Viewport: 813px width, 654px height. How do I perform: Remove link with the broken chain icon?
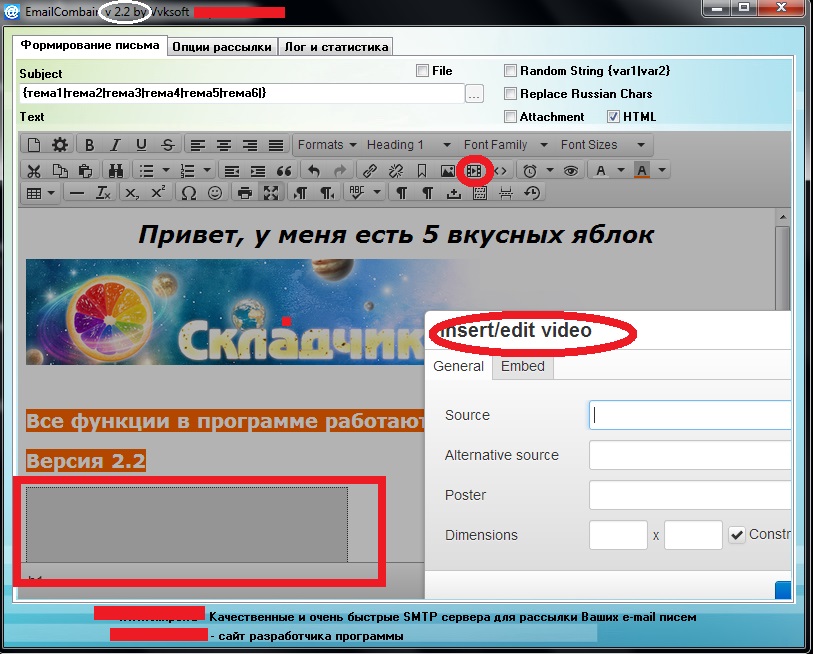pyautogui.click(x=396, y=170)
